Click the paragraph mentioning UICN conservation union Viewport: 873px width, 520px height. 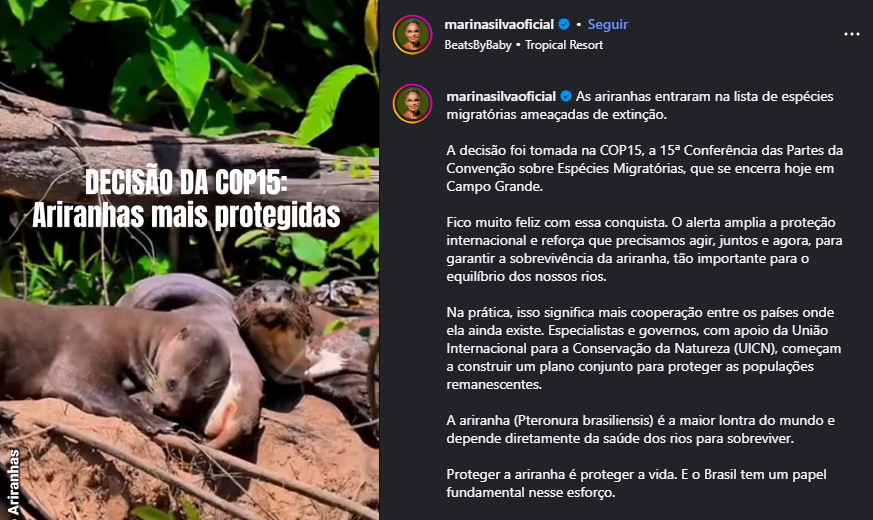click(644, 348)
